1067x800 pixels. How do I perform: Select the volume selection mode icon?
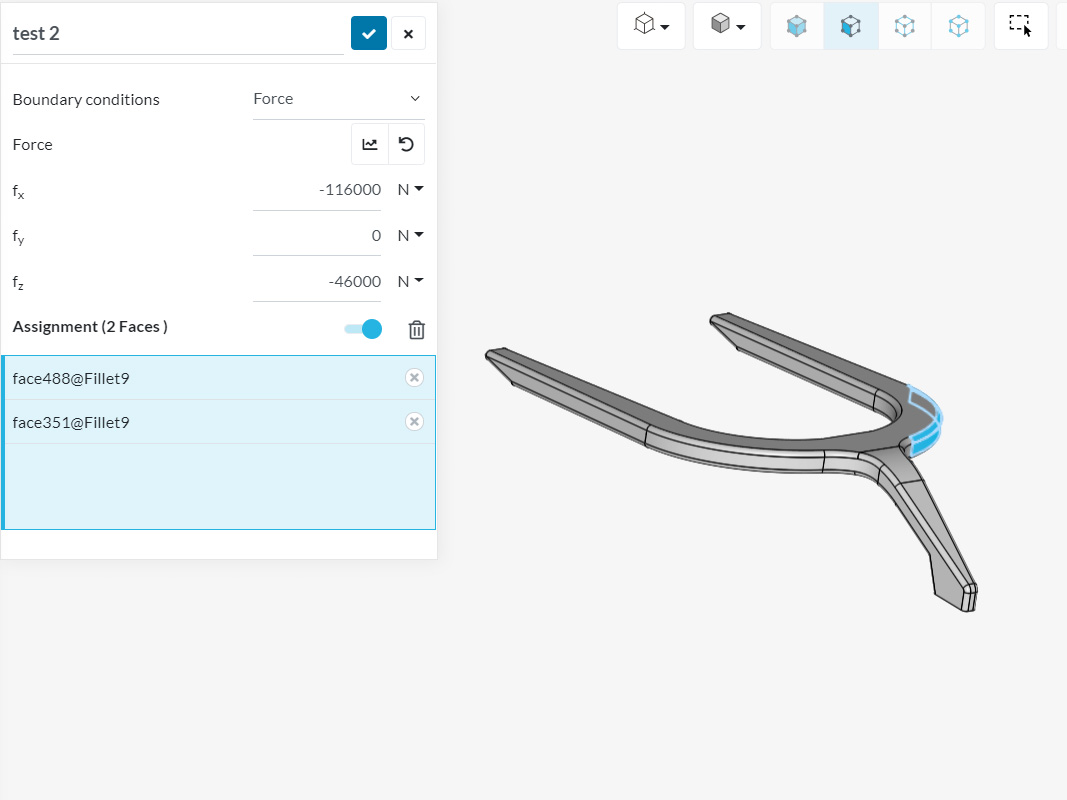(797, 26)
